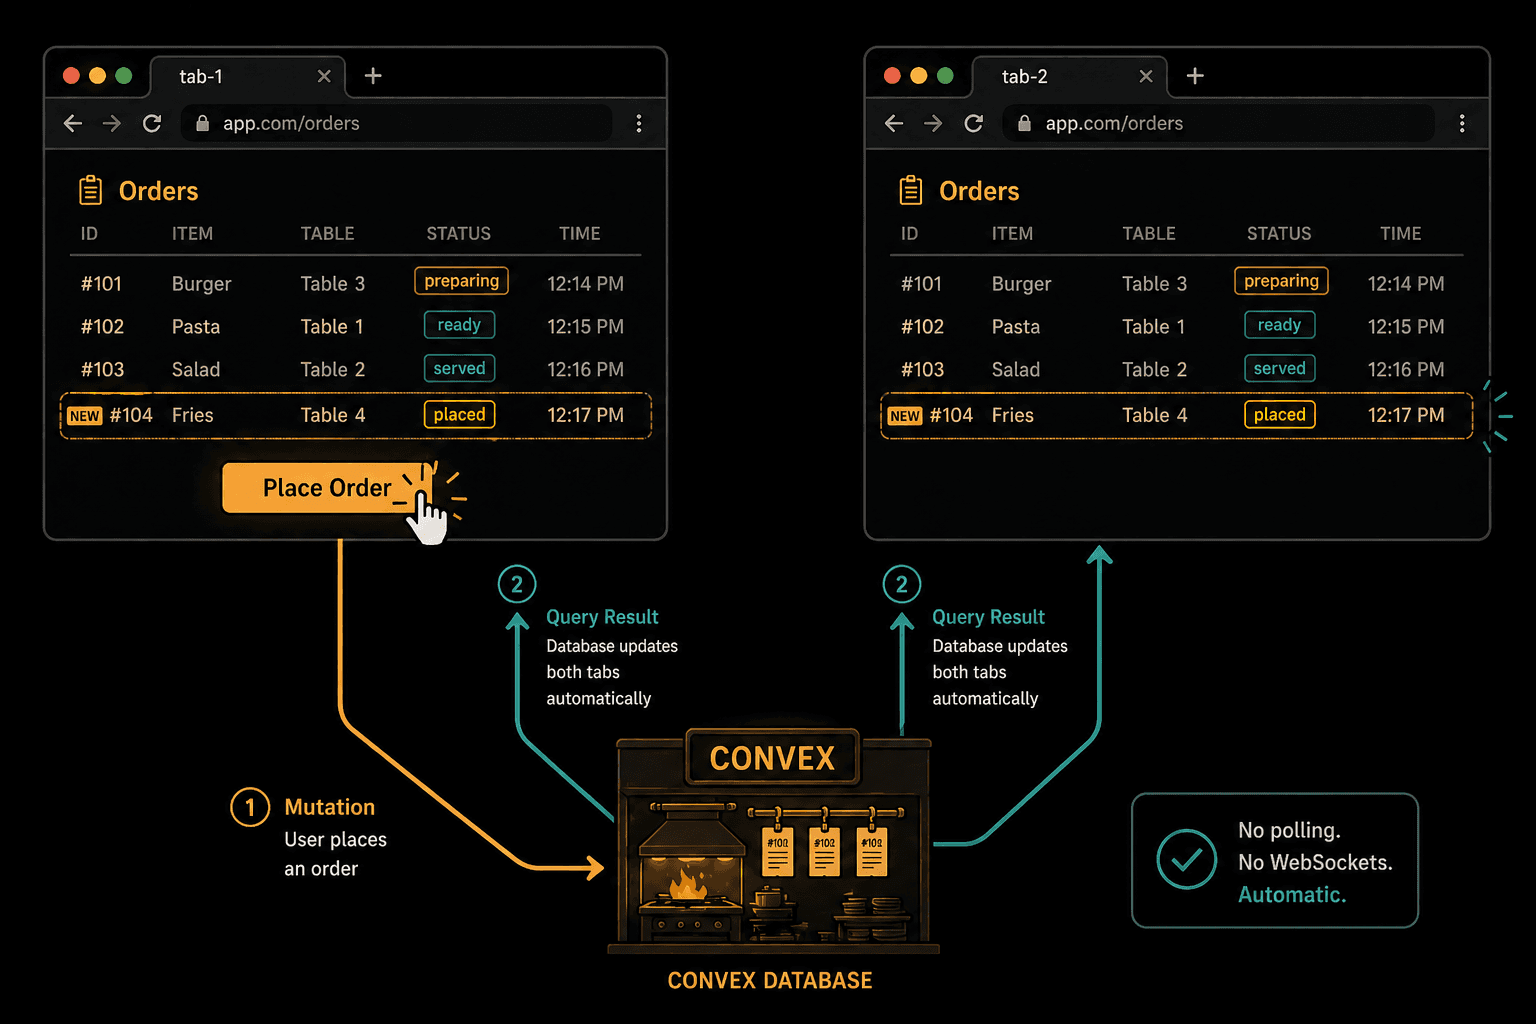
Task: Click the '12:17 PM' time in tab-2 window
Action: pyautogui.click(x=1406, y=415)
